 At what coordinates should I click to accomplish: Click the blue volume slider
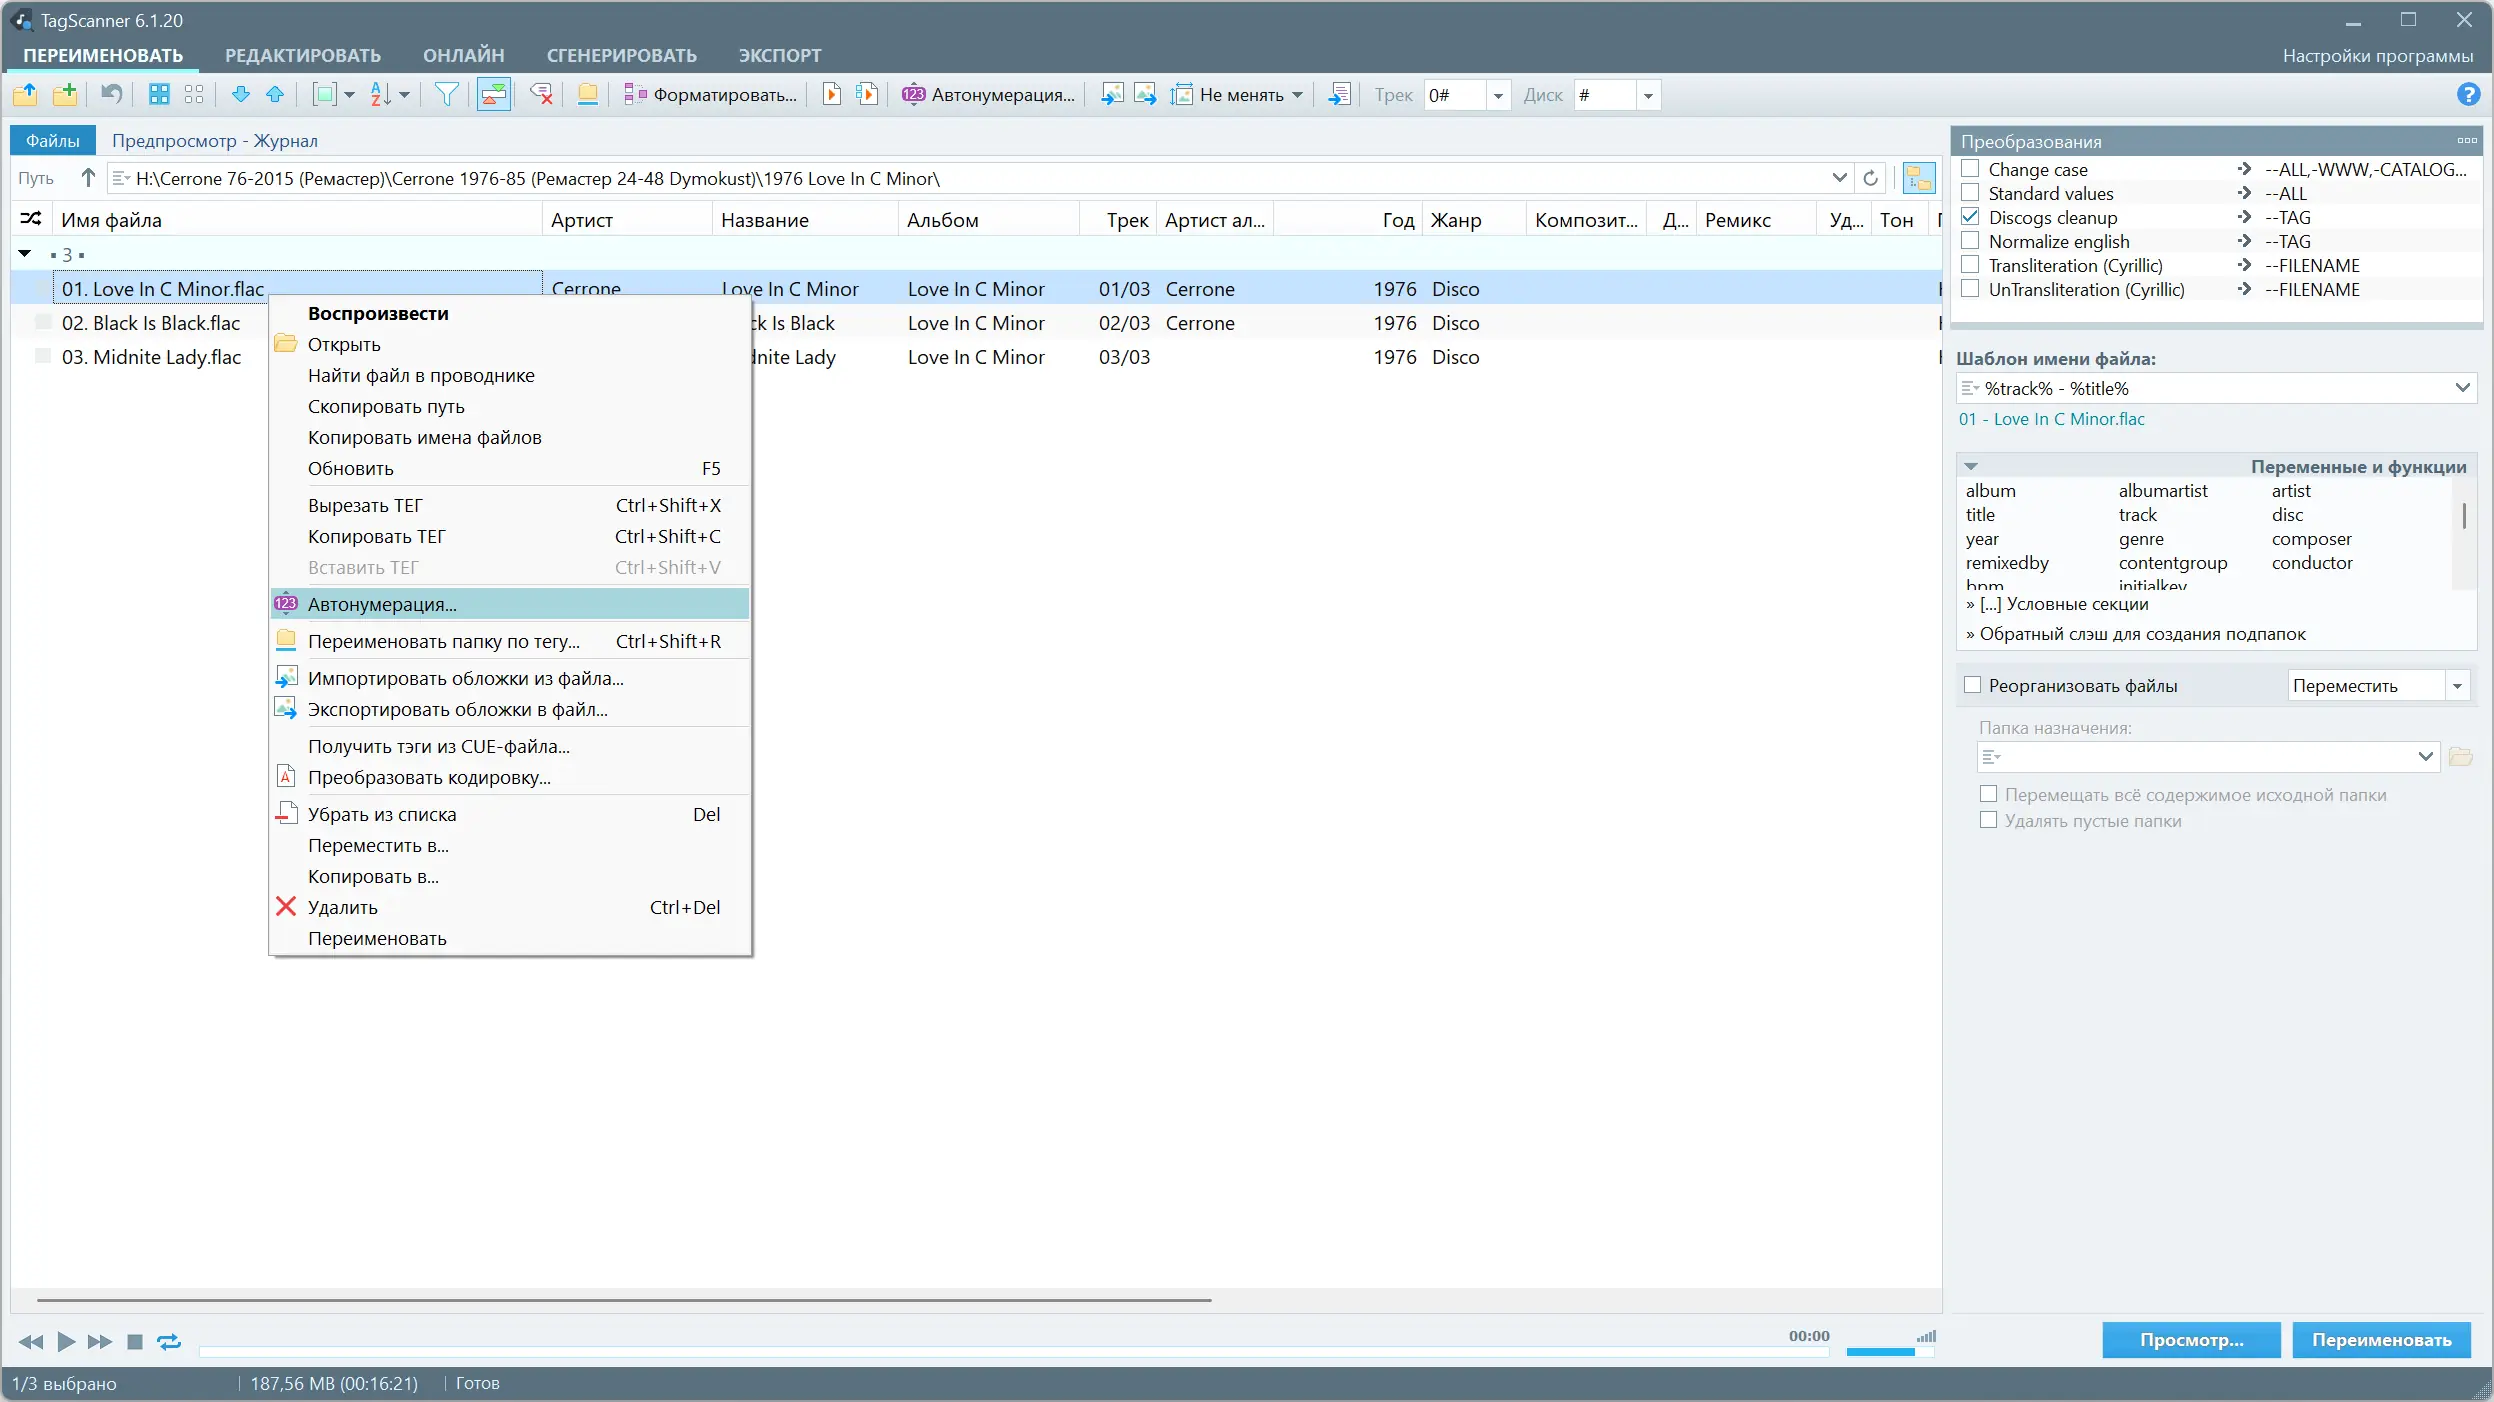pyautogui.click(x=1880, y=1351)
